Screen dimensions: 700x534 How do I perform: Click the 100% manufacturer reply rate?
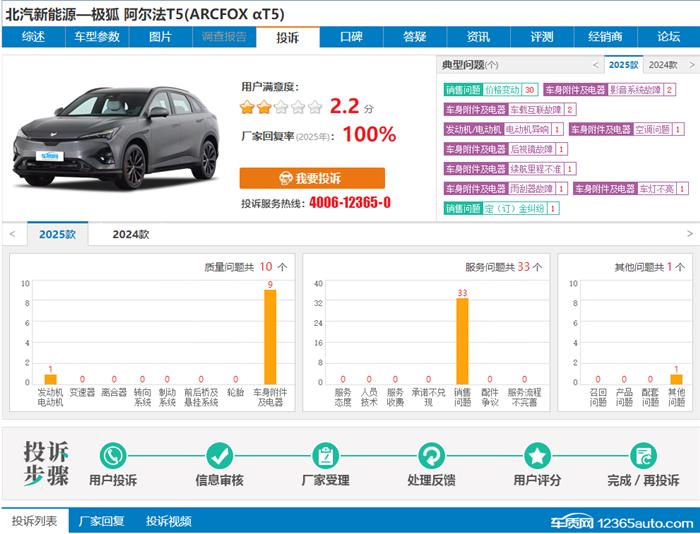(370, 134)
